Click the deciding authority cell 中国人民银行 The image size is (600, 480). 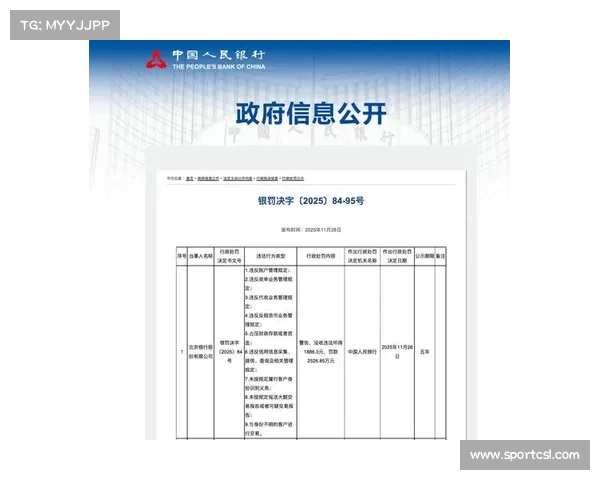(362, 352)
